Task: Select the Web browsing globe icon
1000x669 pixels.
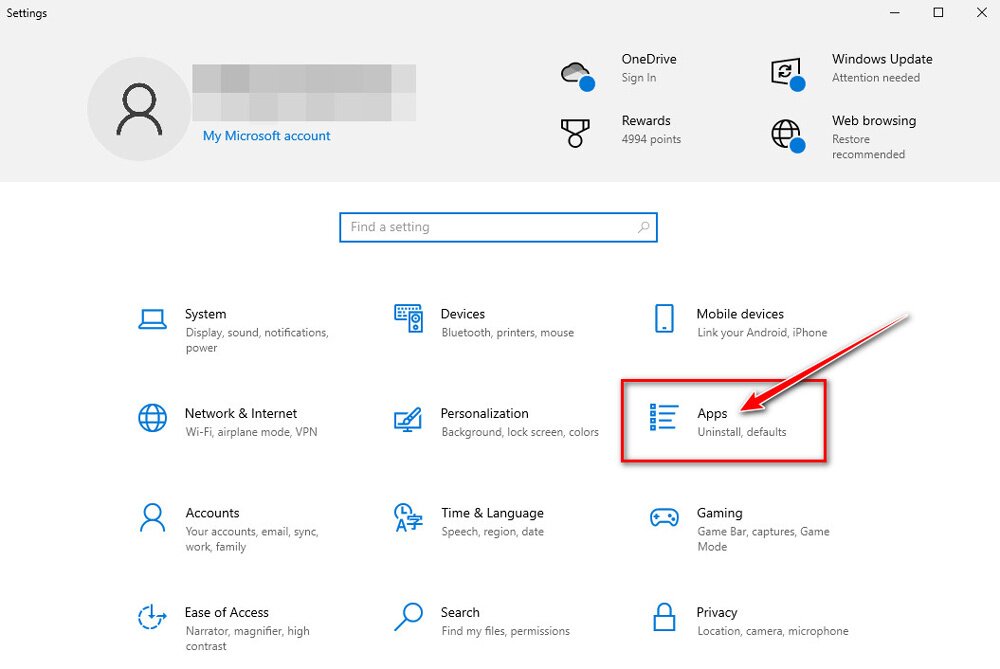Action: (x=788, y=136)
